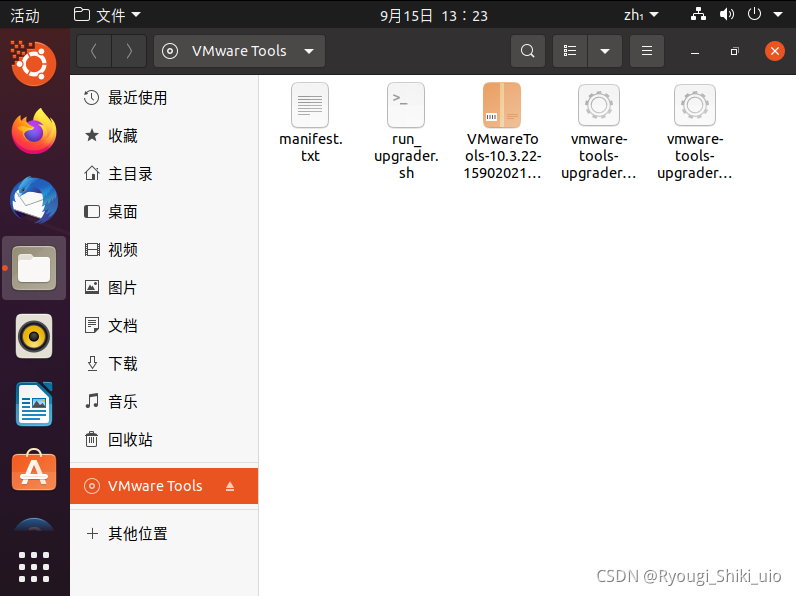Click the Files icon in the dock
The height and width of the screenshot is (596, 796).
point(34,268)
